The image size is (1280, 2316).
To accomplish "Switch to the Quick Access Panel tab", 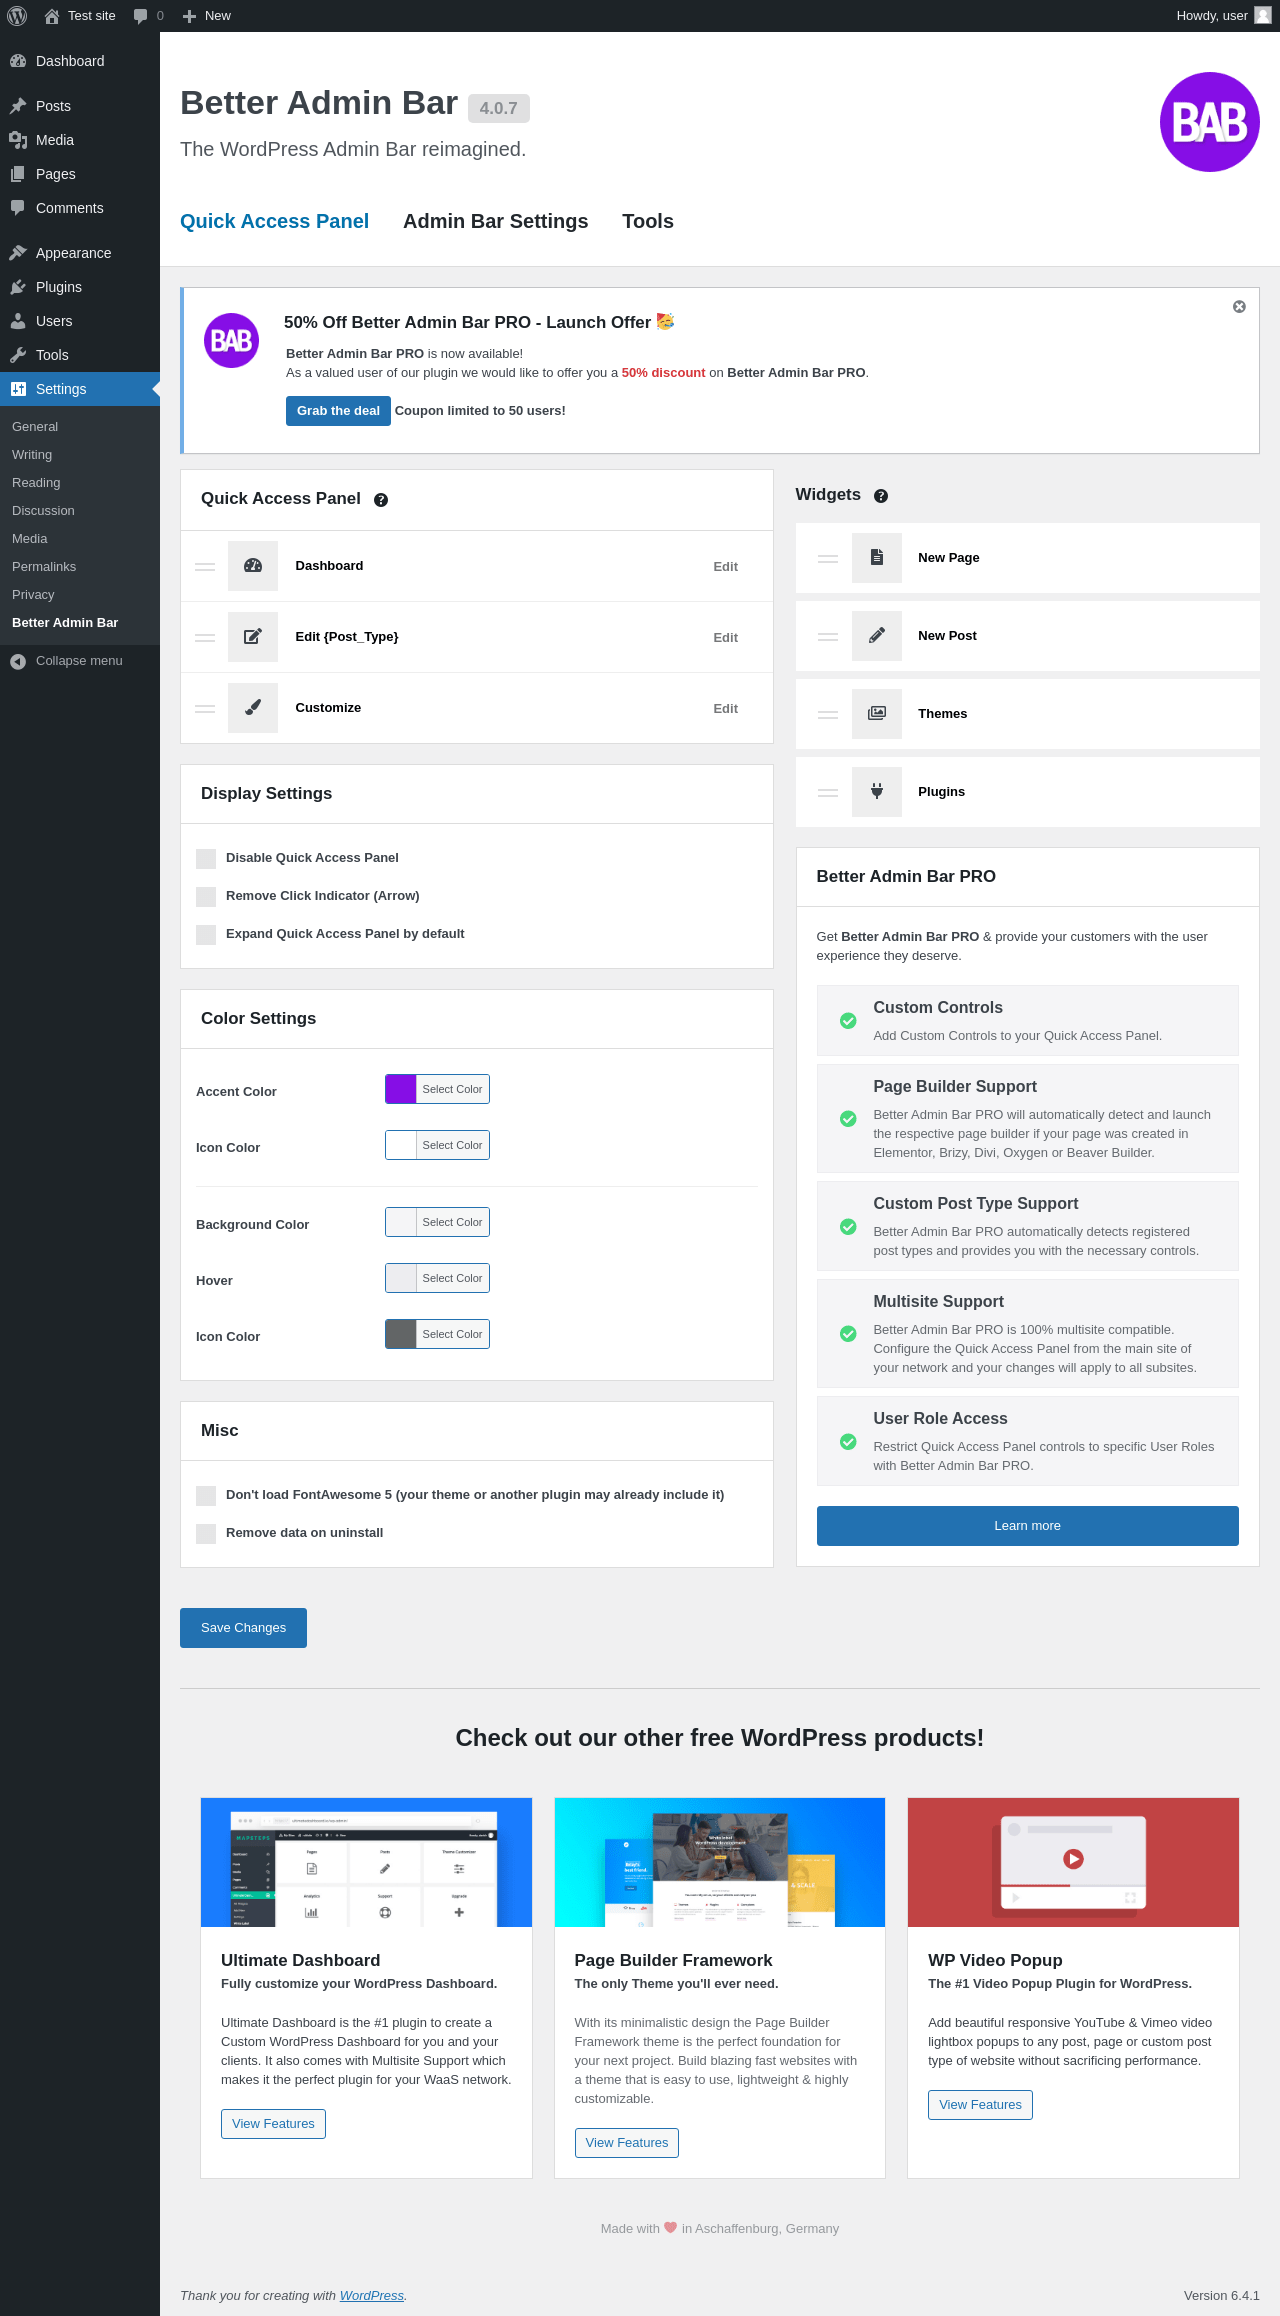I will tap(274, 221).
